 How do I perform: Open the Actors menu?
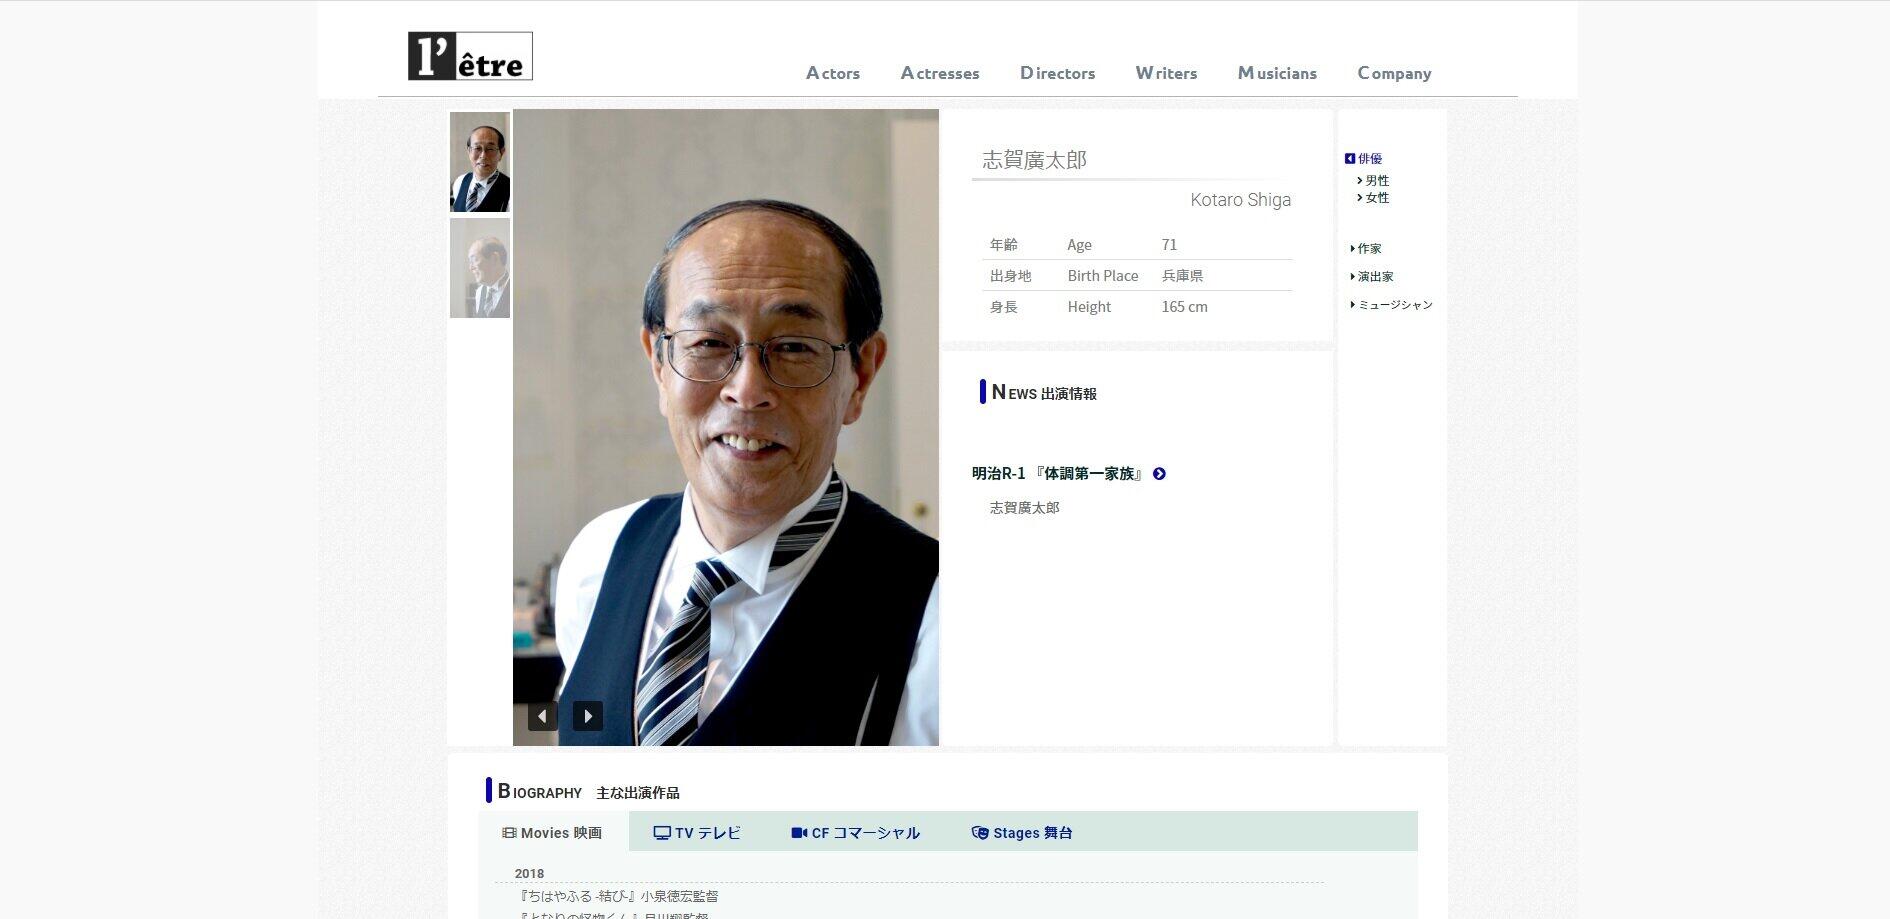[x=833, y=73]
